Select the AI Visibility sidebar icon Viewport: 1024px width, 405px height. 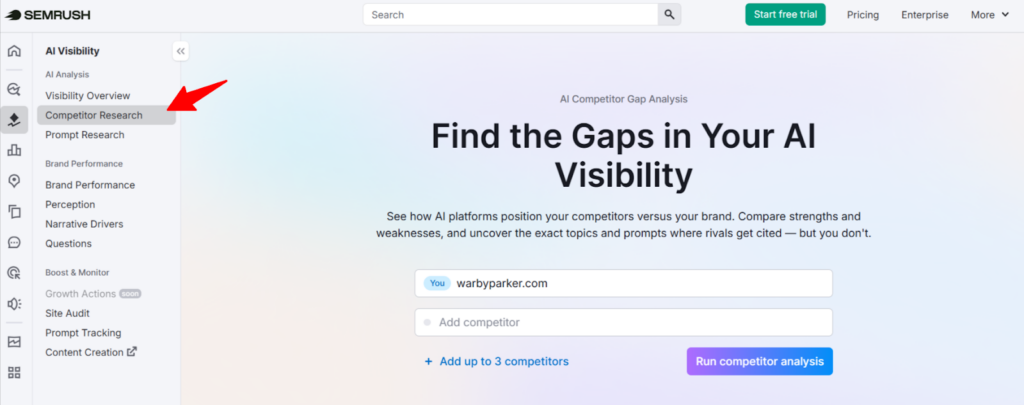point(14,120)
